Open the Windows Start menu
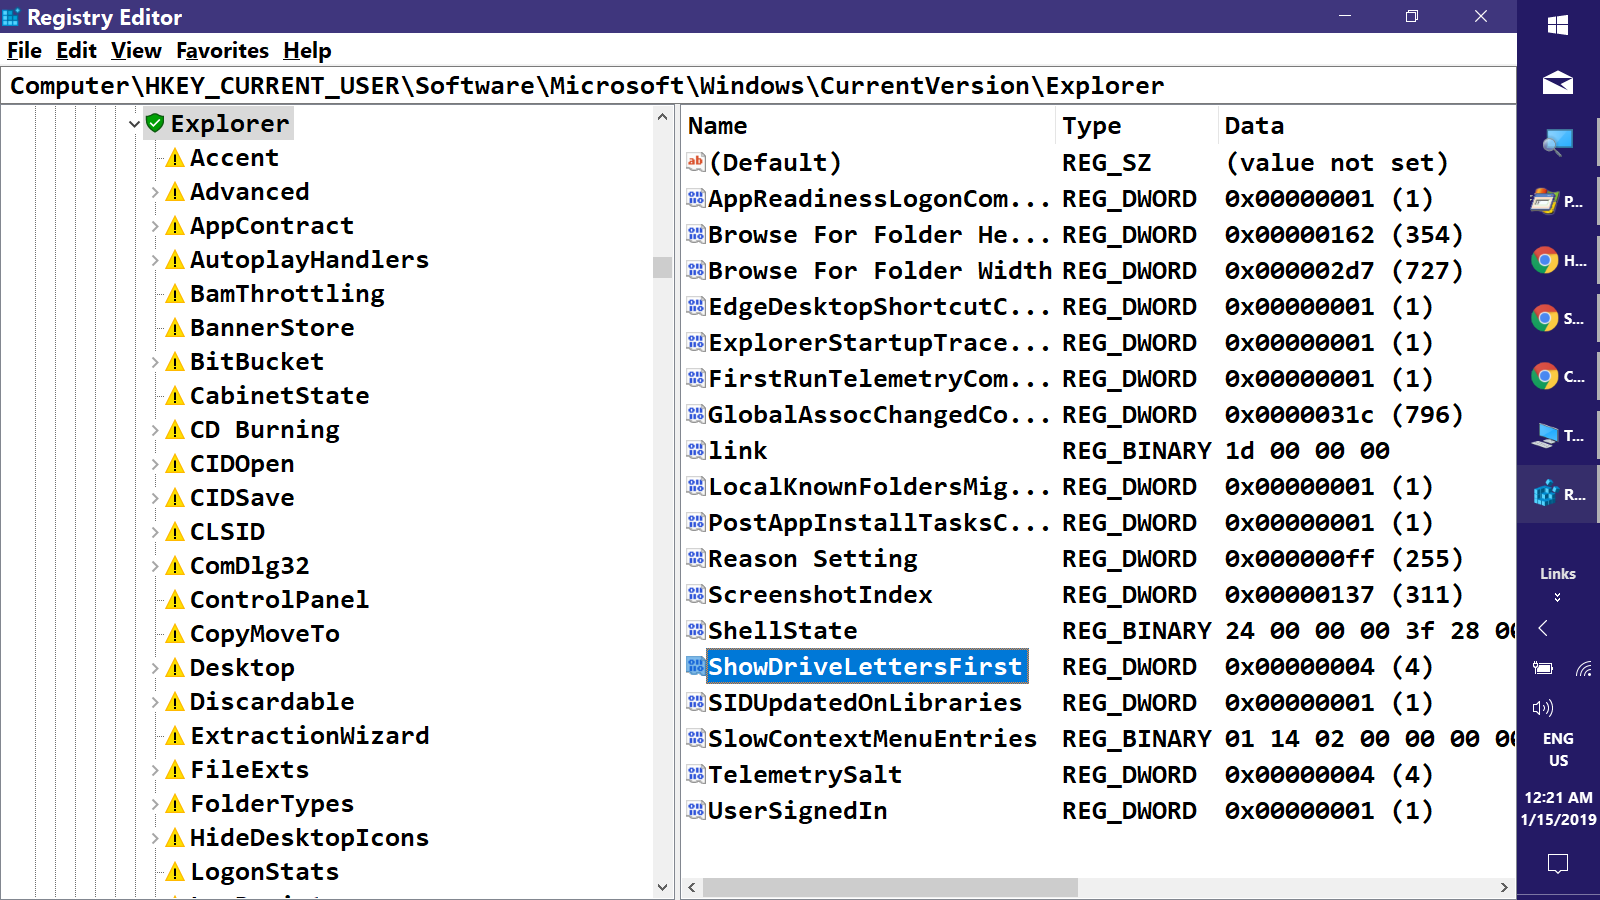The image size is (1600, 900). point(1558,25)
